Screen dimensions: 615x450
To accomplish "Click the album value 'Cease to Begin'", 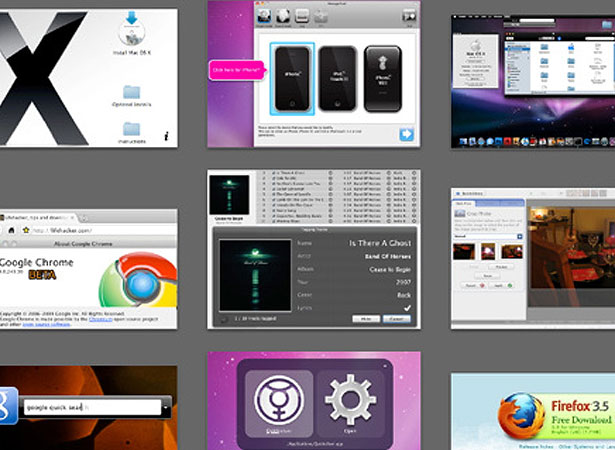I will coord(390,270).
